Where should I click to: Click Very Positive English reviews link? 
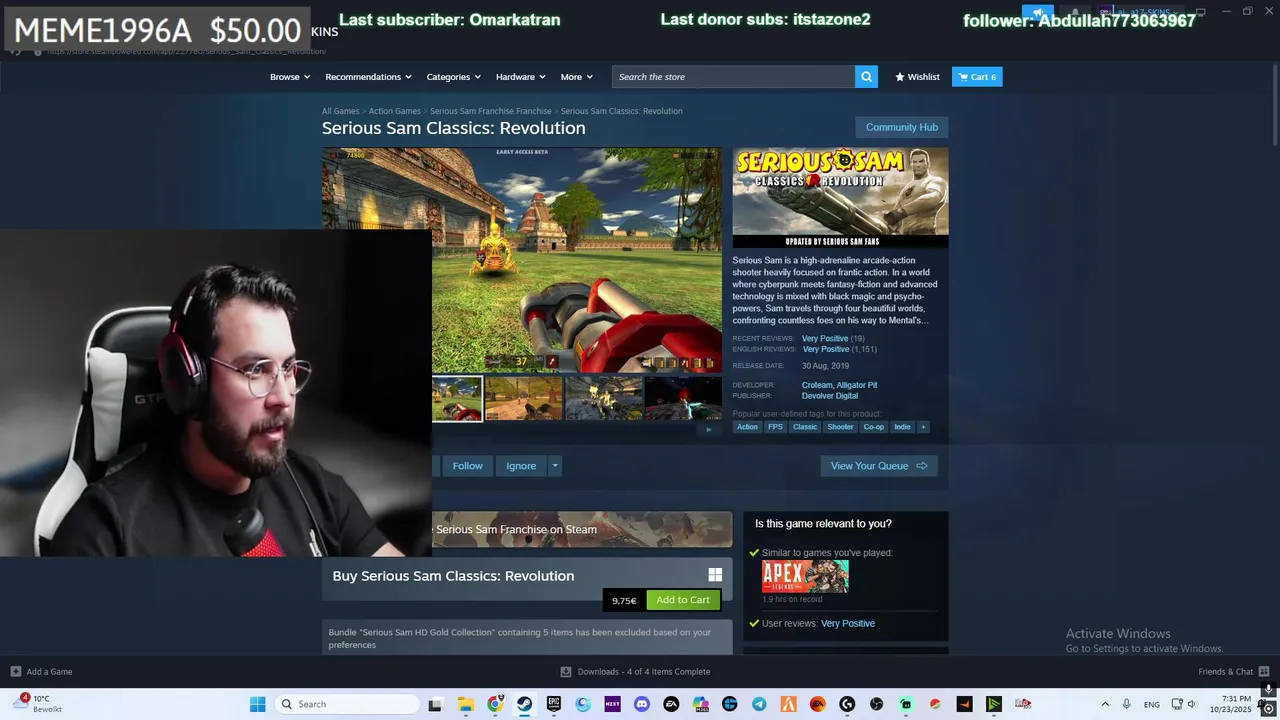pos(826,349)
